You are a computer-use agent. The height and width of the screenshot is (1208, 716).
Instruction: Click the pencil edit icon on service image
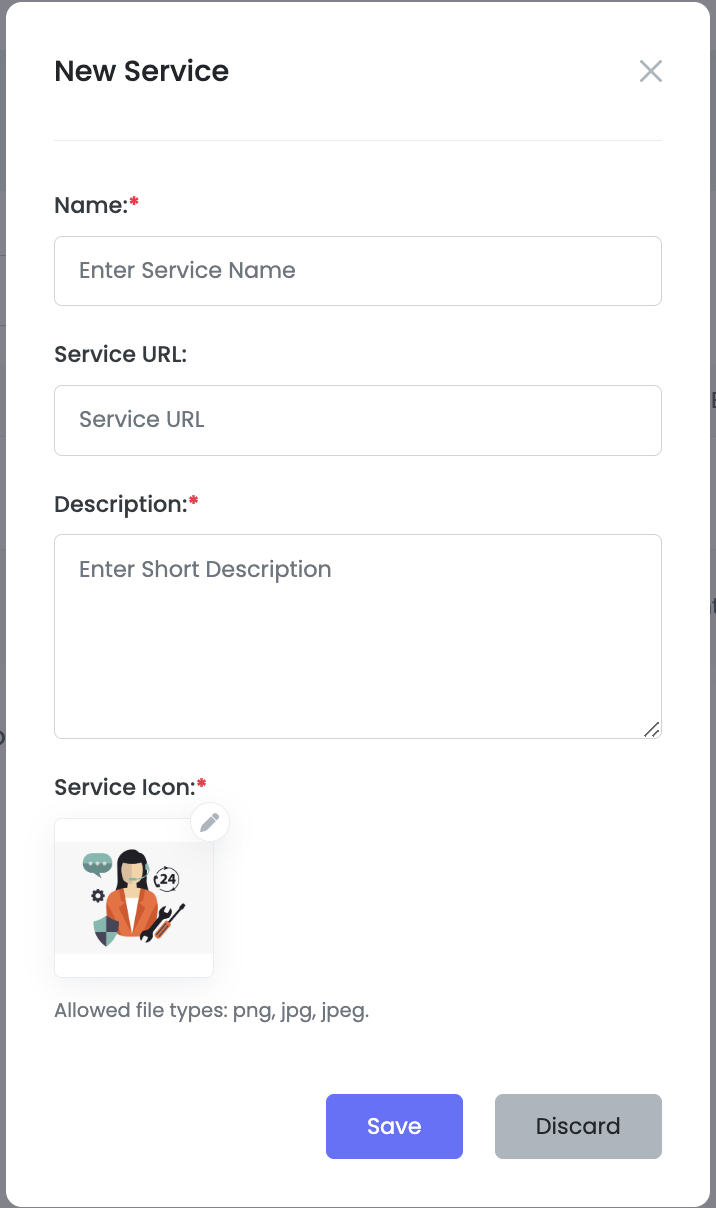click(x=210, y=822)
